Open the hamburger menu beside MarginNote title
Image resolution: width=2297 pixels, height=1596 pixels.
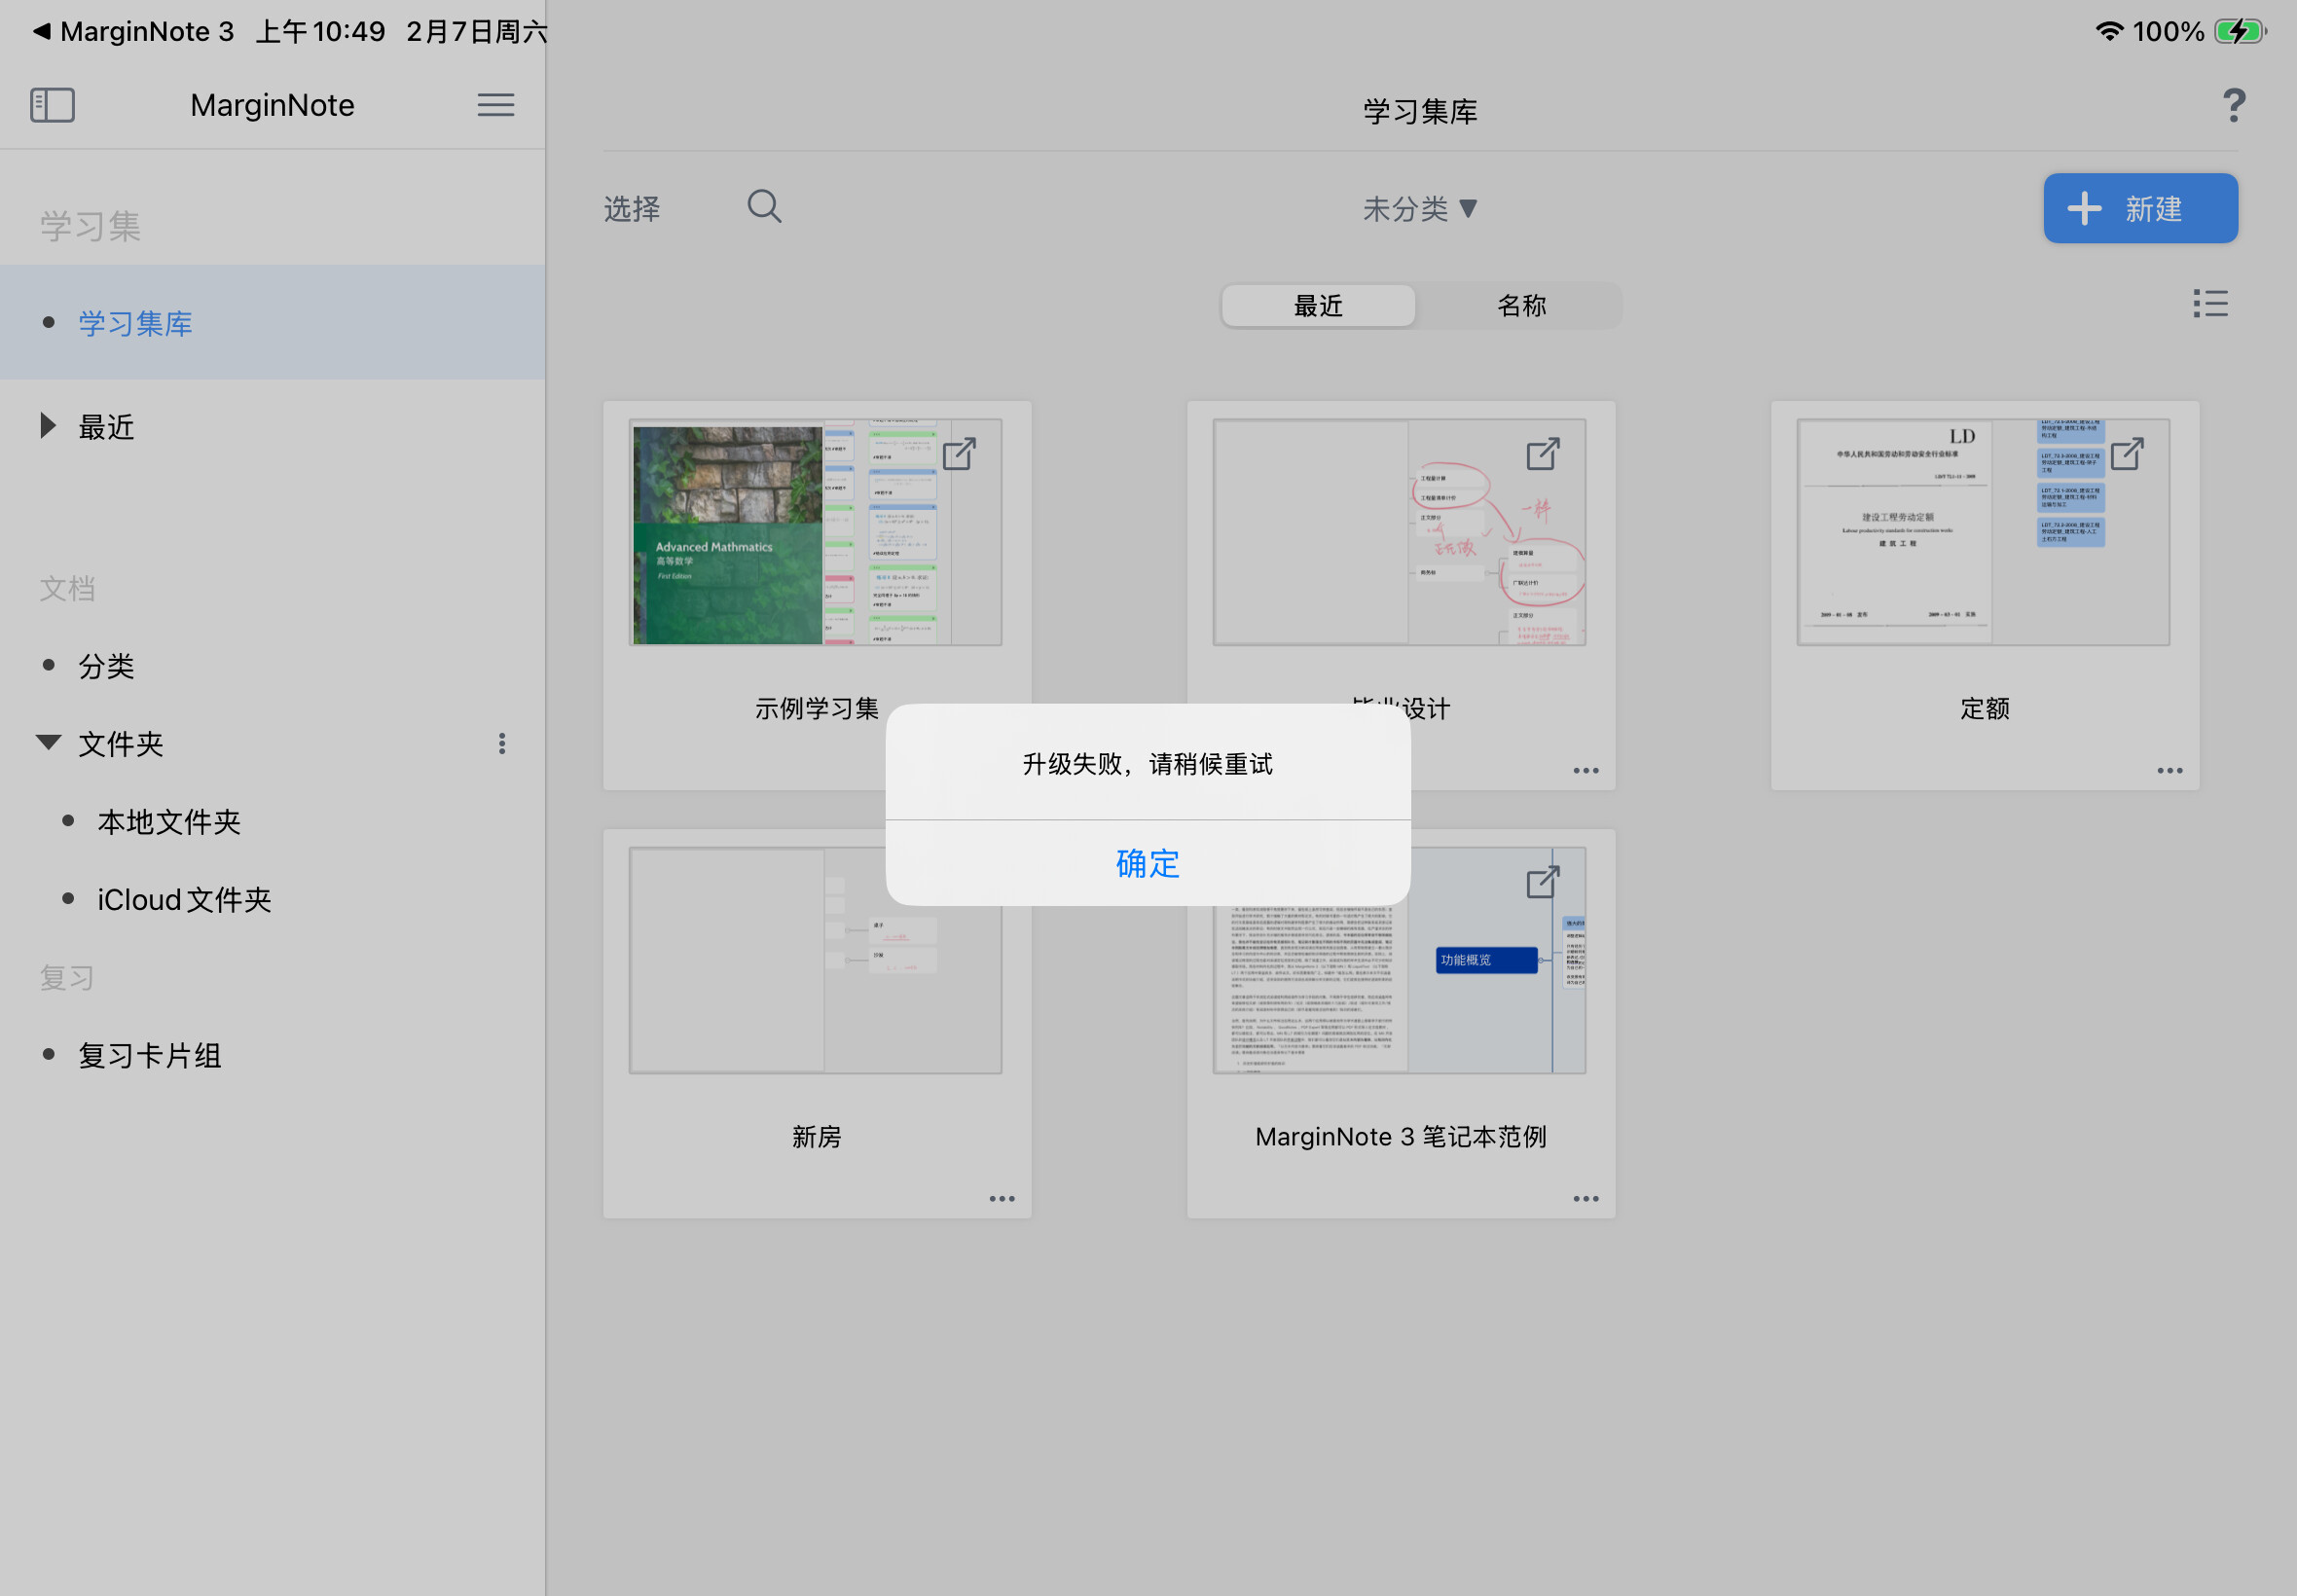pyautogui.click(x=495, y=105)
